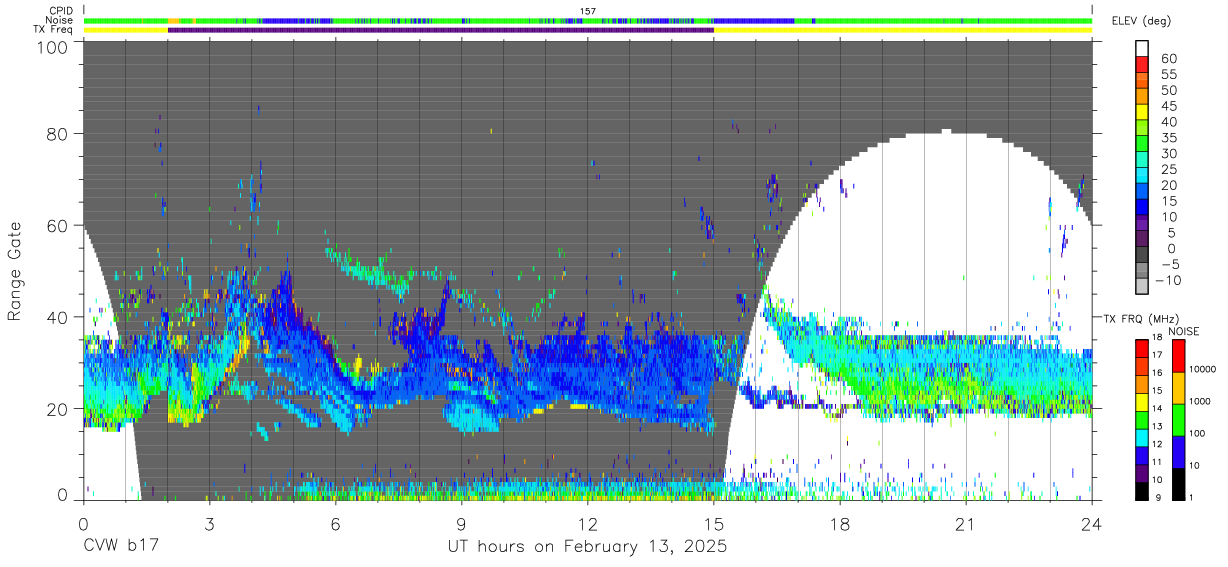Image resolution: width=1228 pixels, height=567 pixels.
Task: Select the "UT hours on February 13, 2025" axis title
Action: [587, 547]
